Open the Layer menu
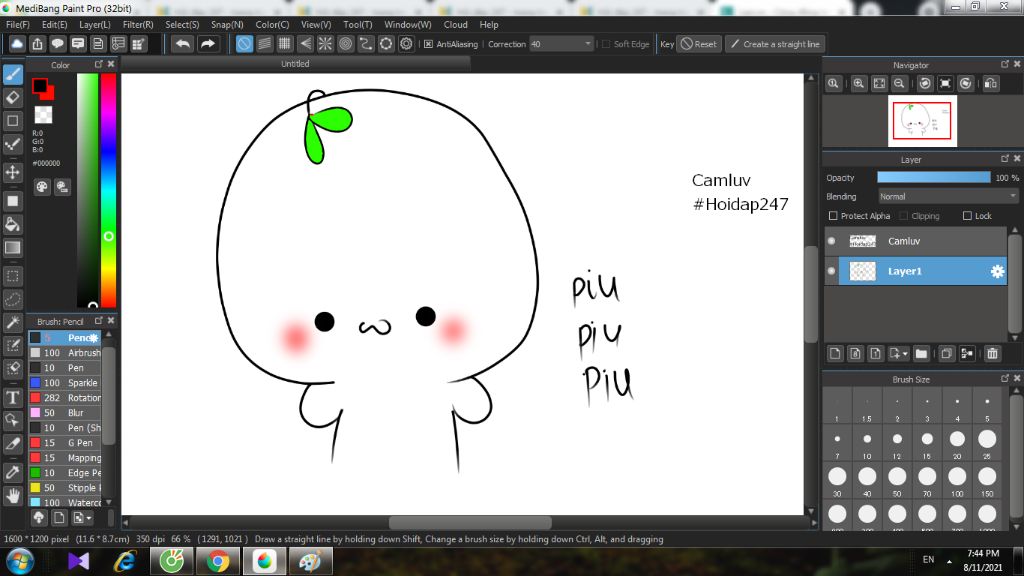The image size is (1024, 576). (95, 24)
